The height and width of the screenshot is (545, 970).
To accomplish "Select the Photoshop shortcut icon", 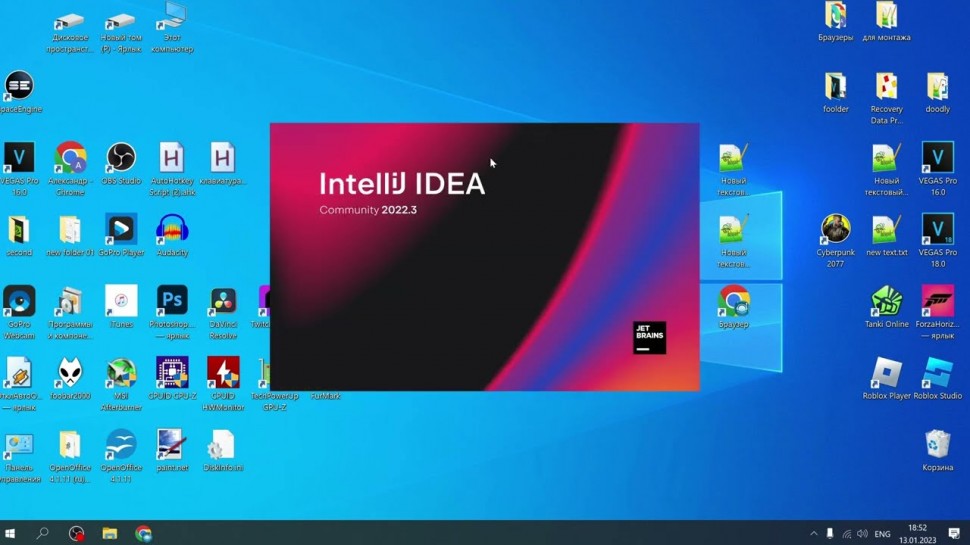I will pyautogui.click(x=172, y=301).
